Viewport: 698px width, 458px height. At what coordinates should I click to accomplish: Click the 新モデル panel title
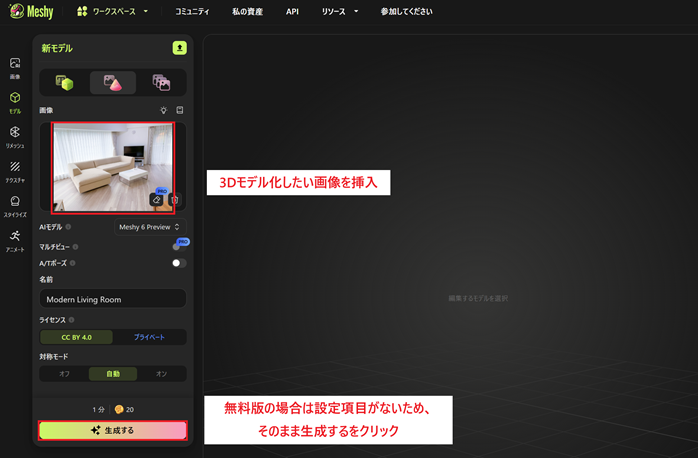pos(57,48)
